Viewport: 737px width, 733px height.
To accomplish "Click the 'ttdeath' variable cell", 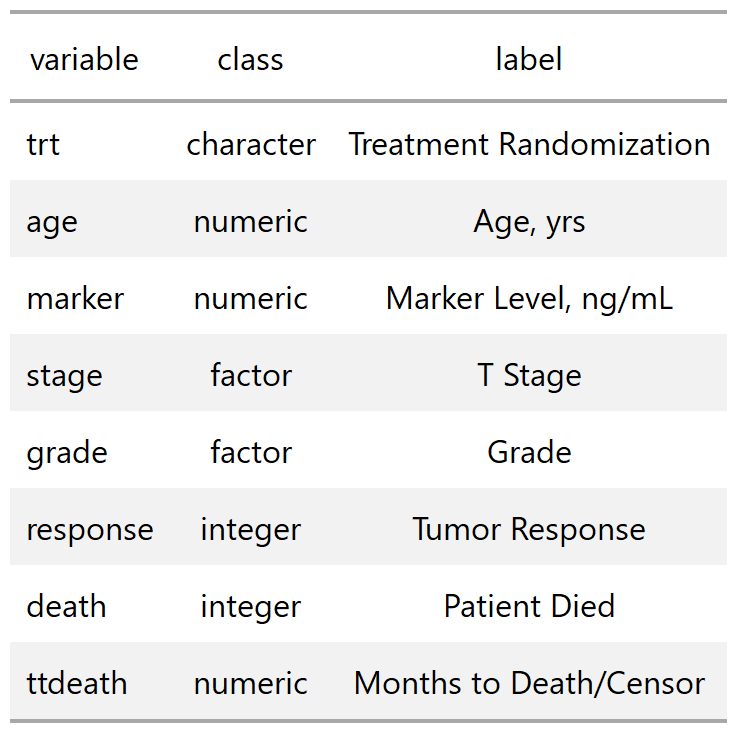I will pos(77,683).
